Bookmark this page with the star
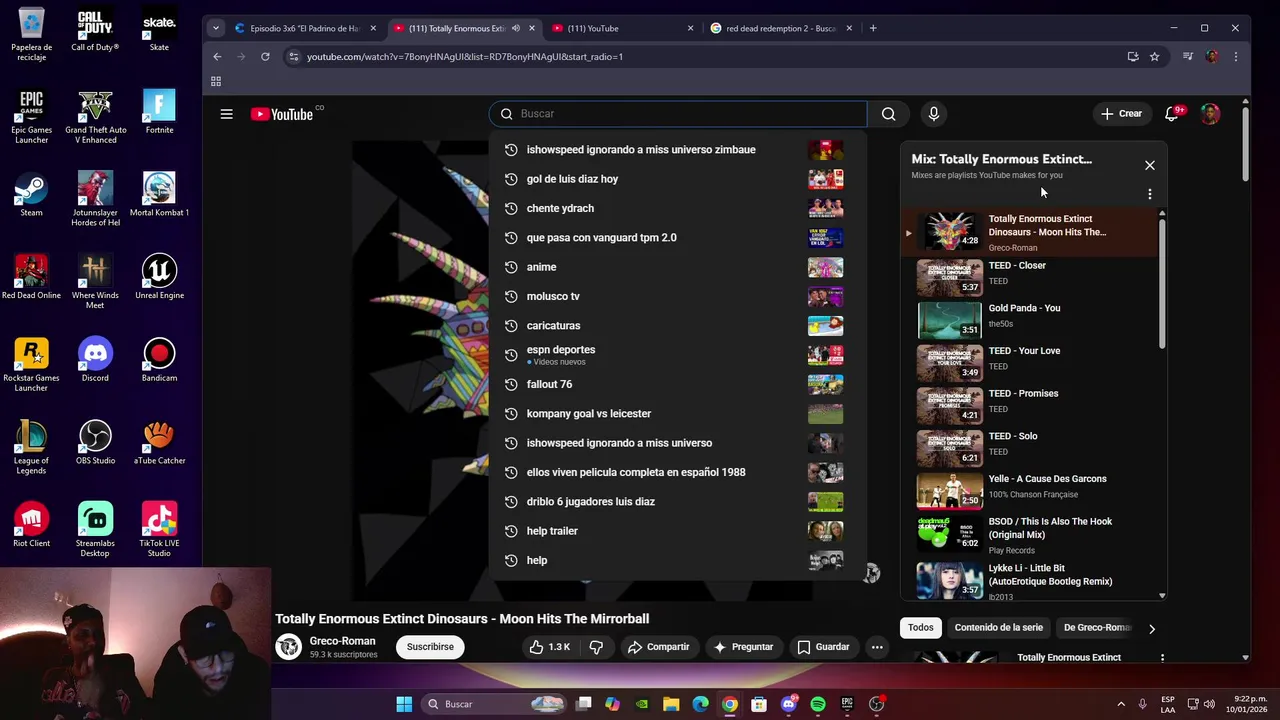The width and height of the screenshot is (1280, 720). pyautogui.click(x=1155, y=57)
